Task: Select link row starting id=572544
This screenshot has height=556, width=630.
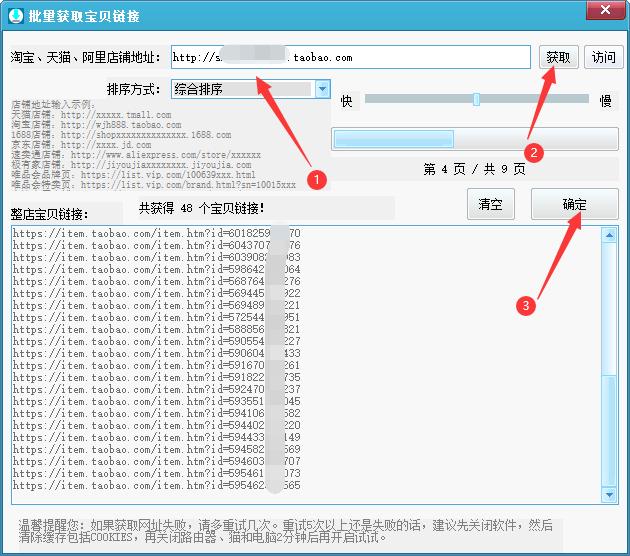Action: tap(156, 317)
